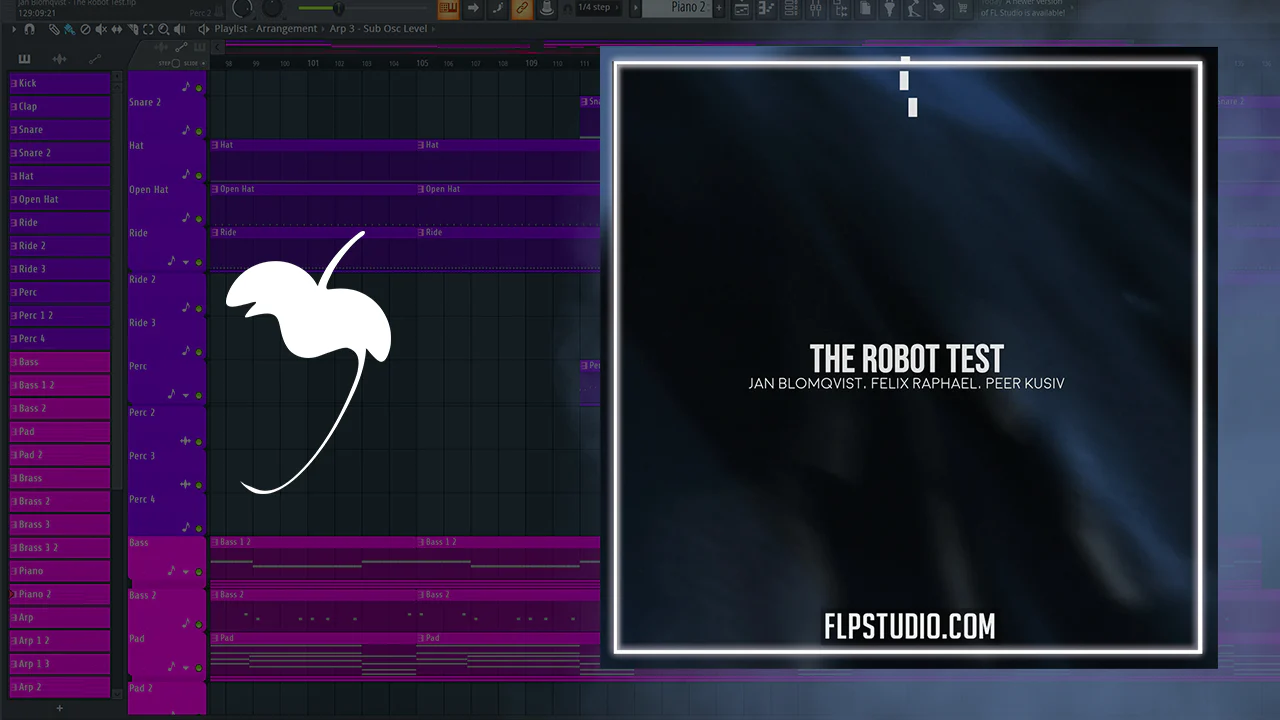Select the Slip tool with double arrows
The image size is (1280, 720).
pos(116,29)
